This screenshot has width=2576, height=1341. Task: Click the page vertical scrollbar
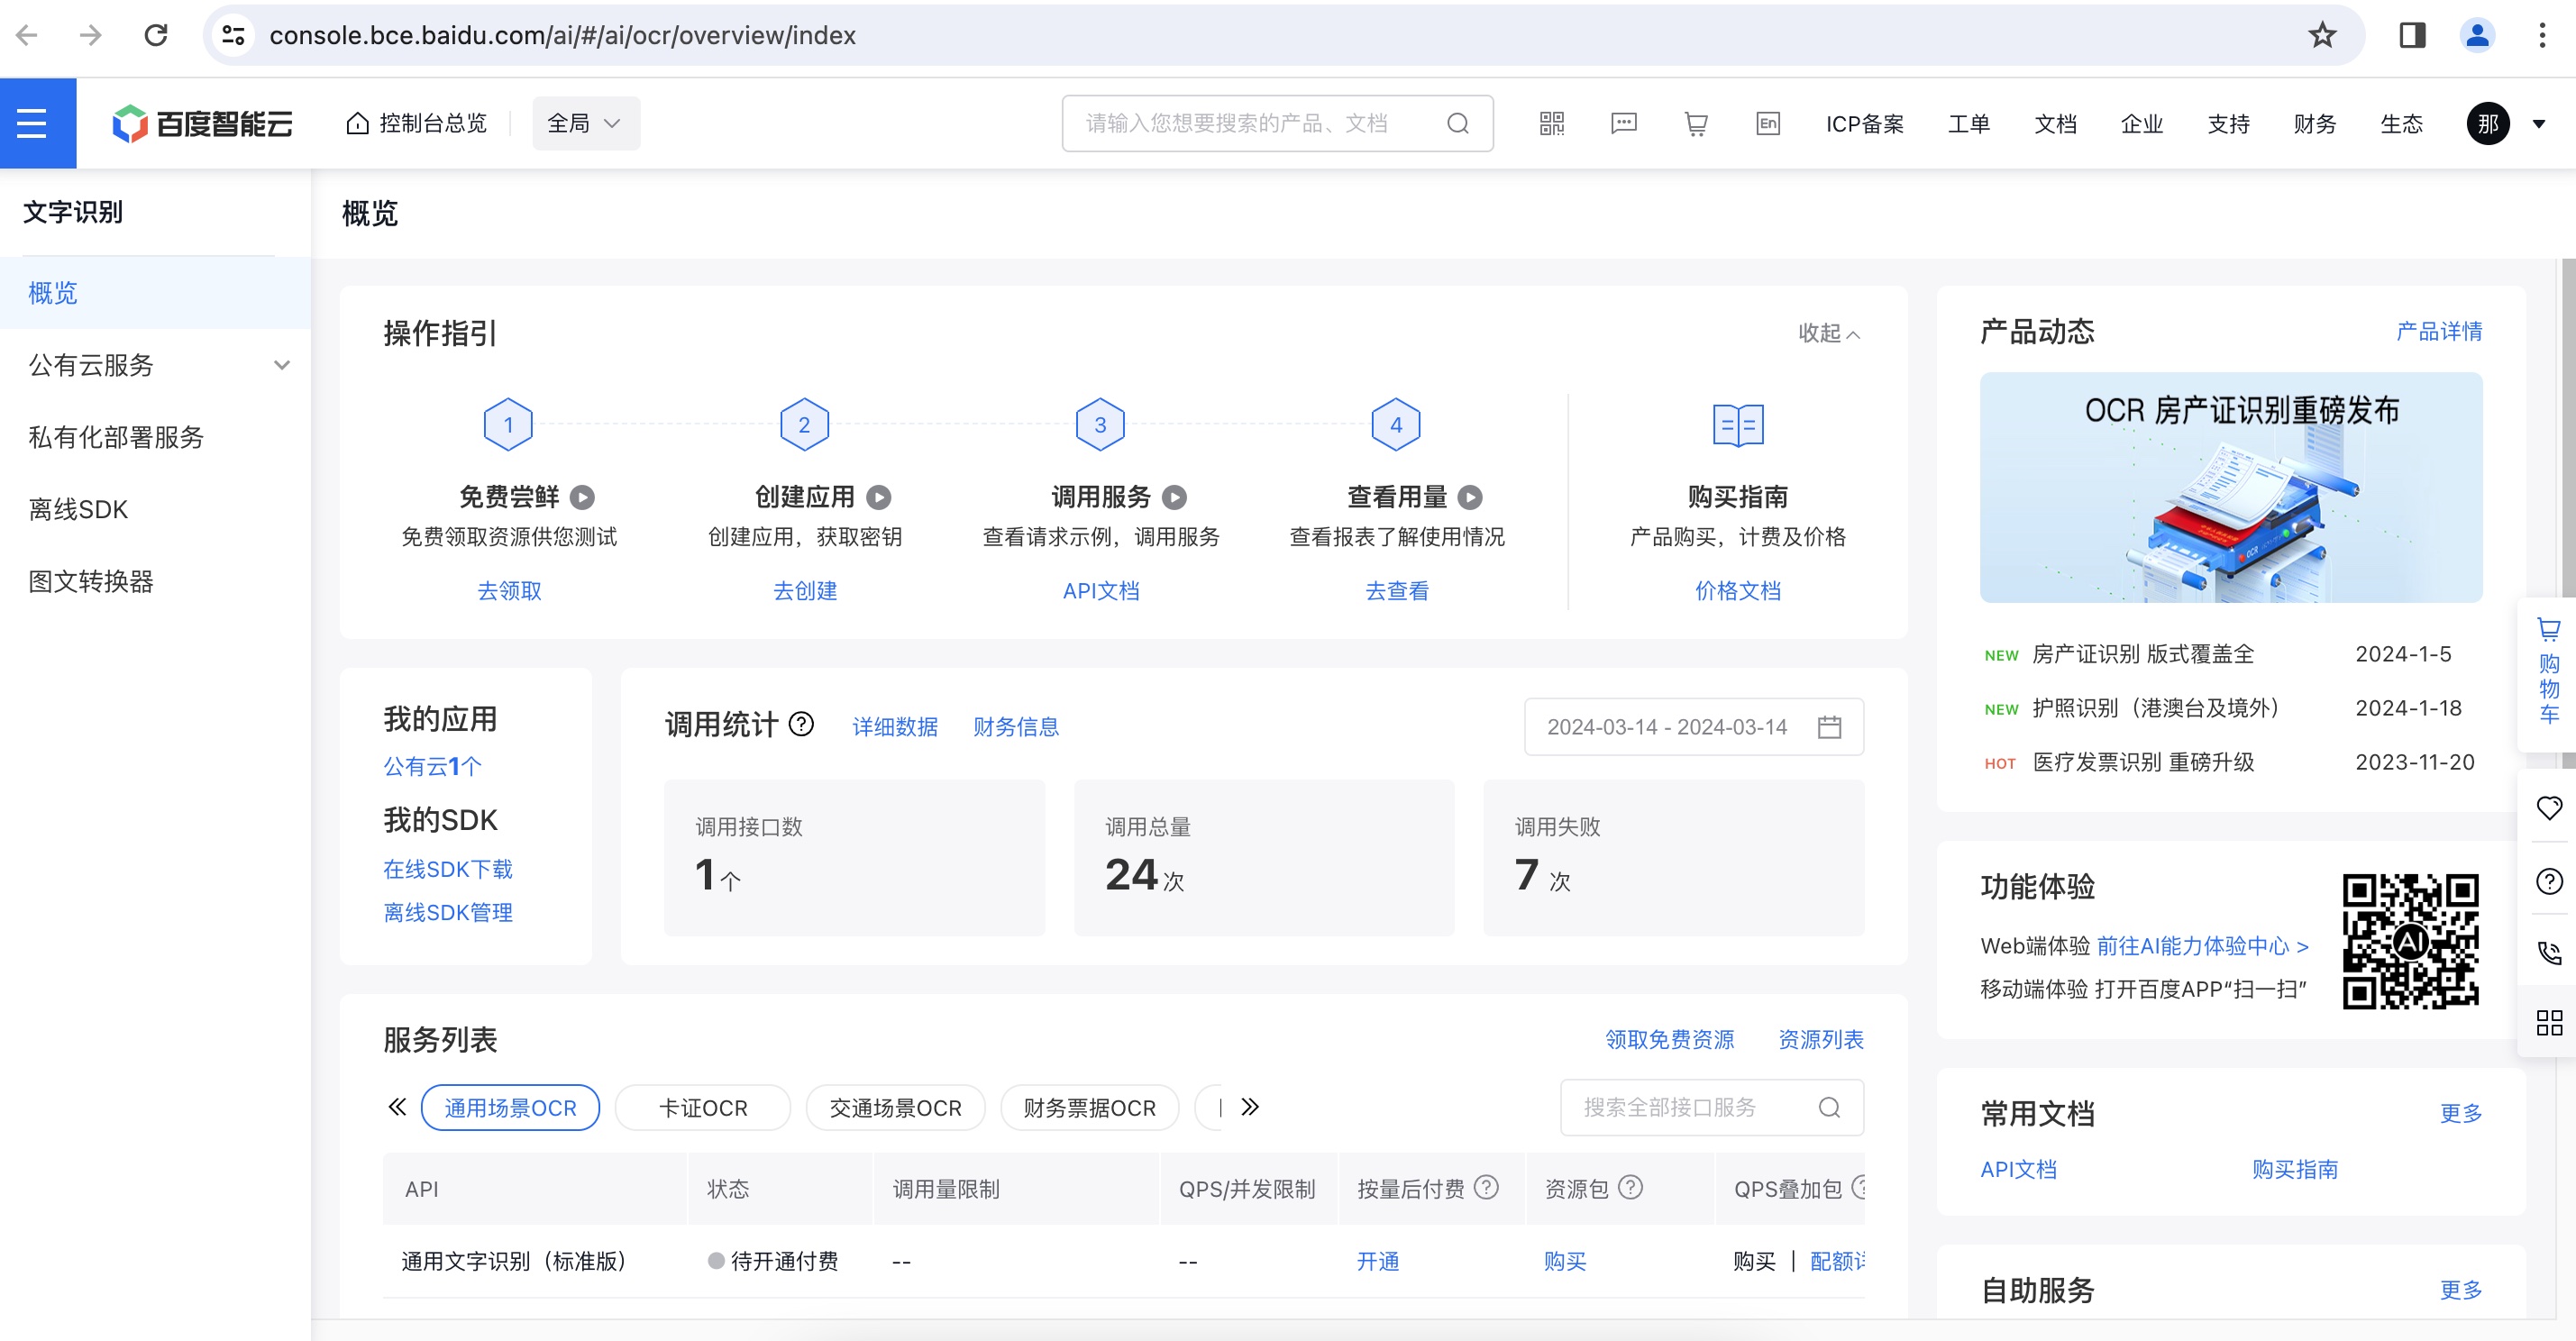click(2568, 512)
